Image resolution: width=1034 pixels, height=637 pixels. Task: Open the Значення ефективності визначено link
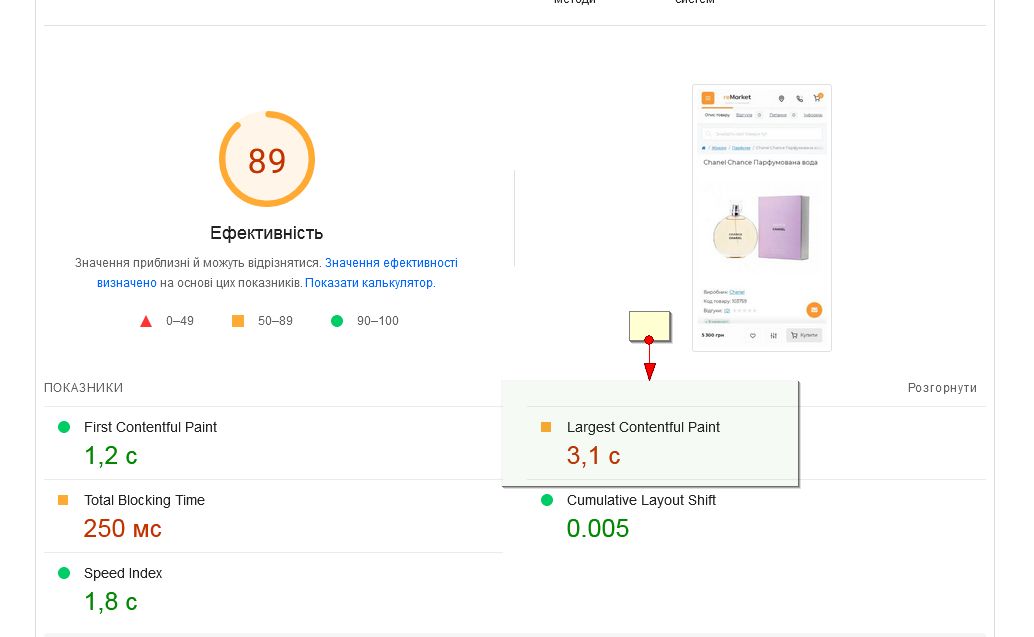point(391,263)
